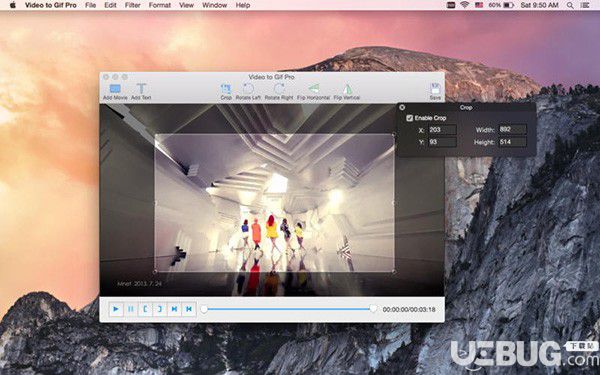Open the Apple menu

coord(12,5)
